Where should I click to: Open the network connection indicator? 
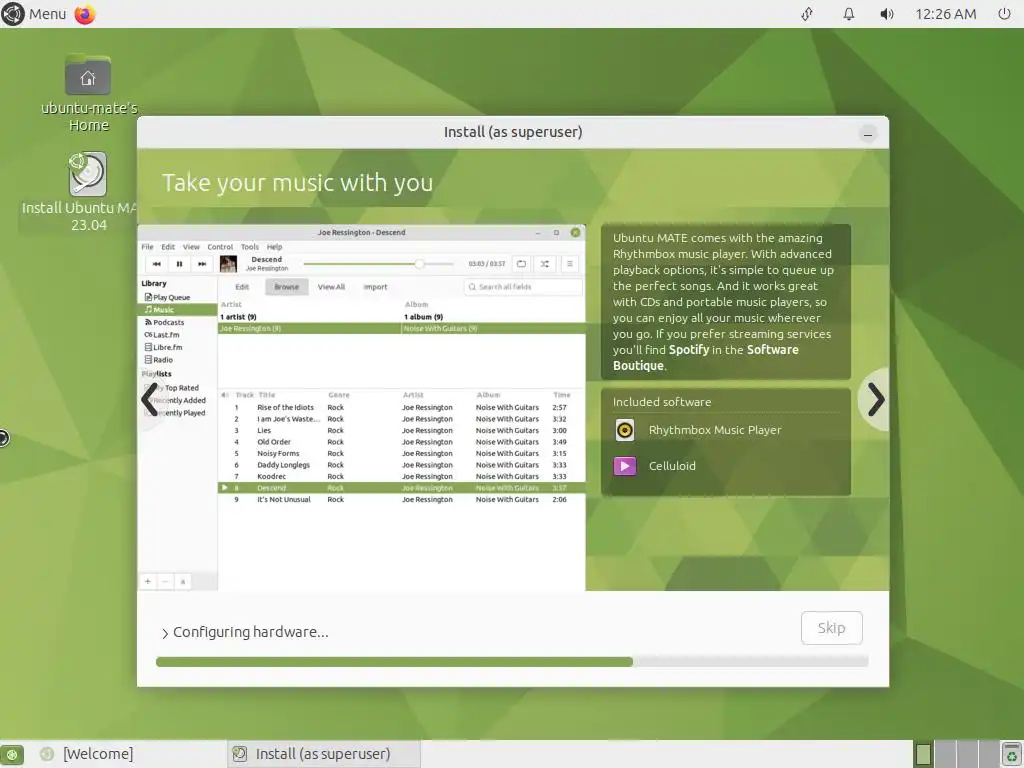[807, 14]
